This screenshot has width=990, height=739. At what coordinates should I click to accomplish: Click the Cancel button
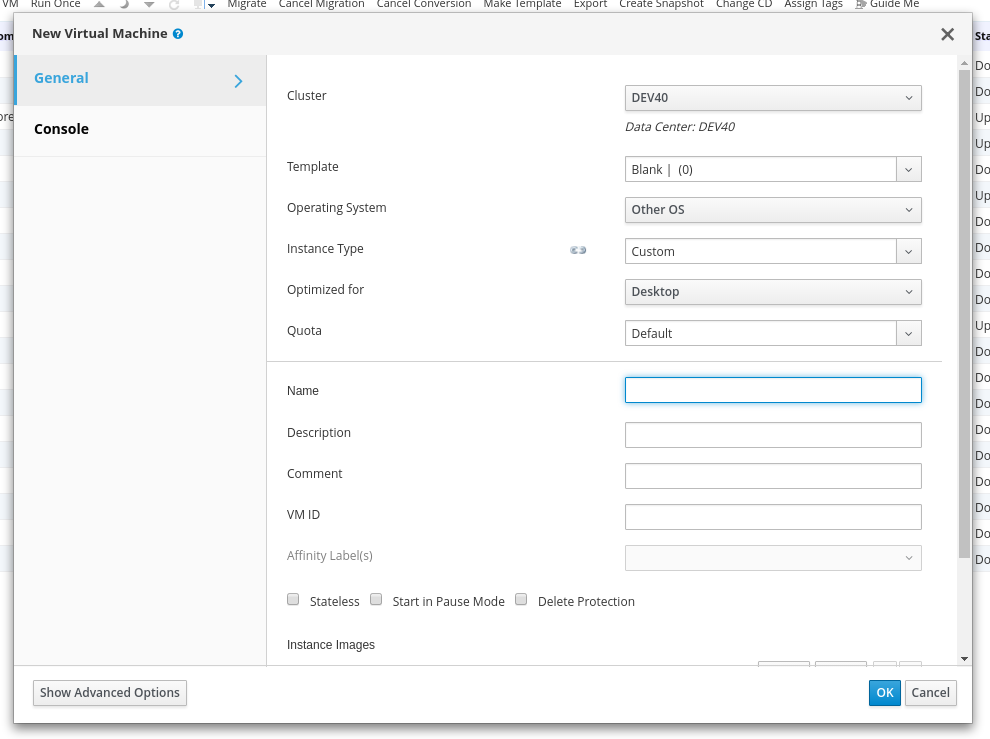(930, 692)
